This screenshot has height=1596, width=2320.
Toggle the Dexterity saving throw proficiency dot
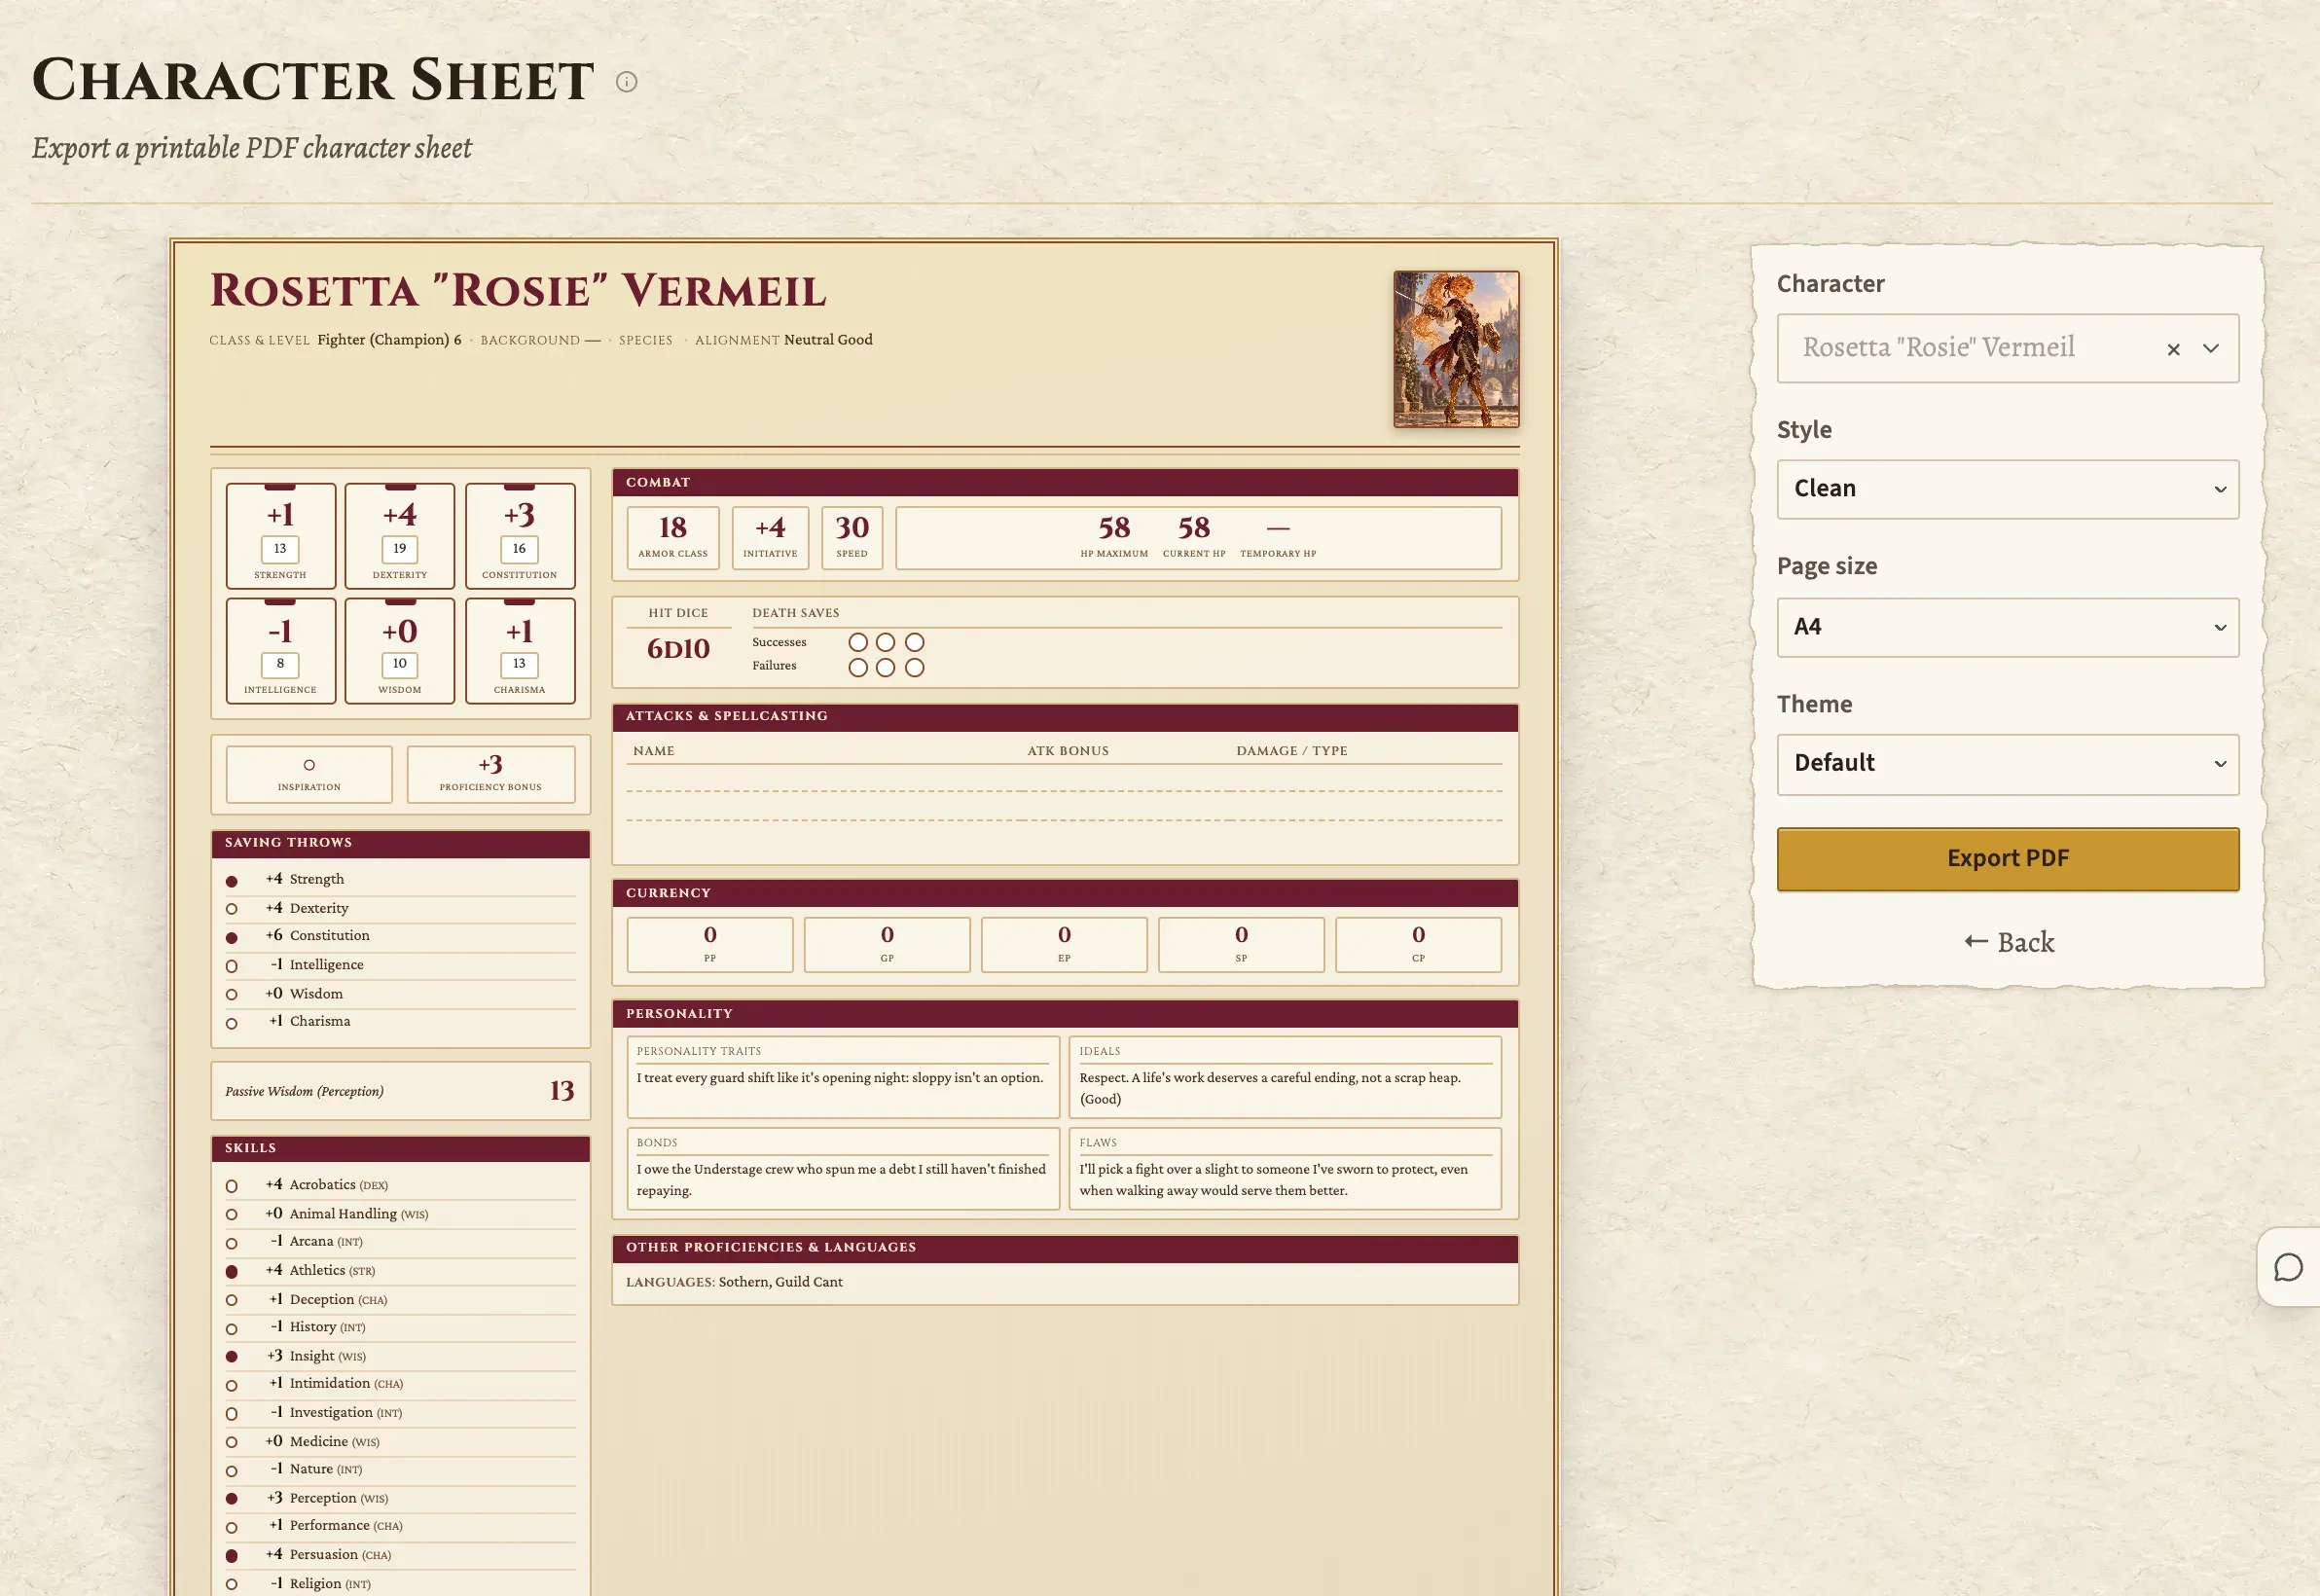pyautogui.click(x=232, y=909)
